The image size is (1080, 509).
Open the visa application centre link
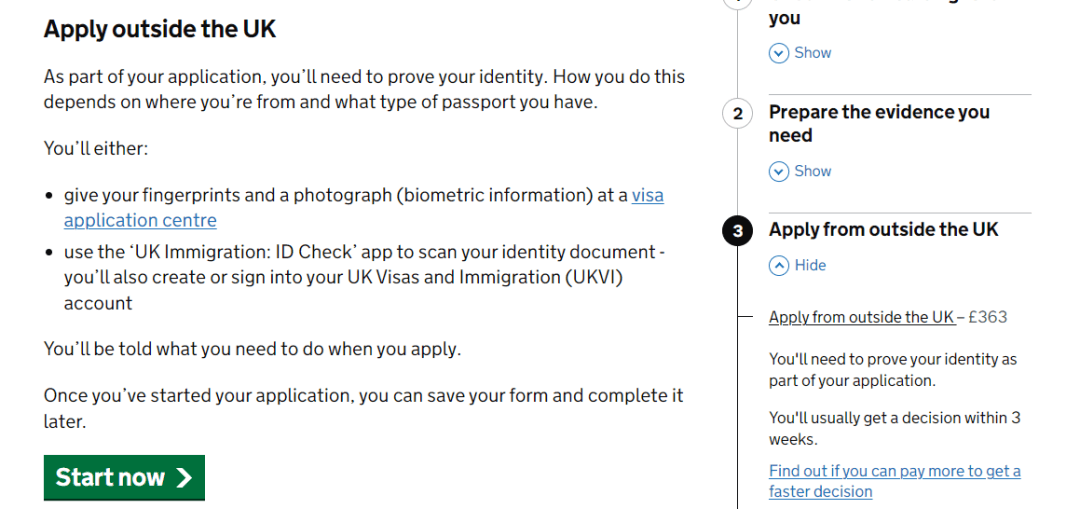364,208
